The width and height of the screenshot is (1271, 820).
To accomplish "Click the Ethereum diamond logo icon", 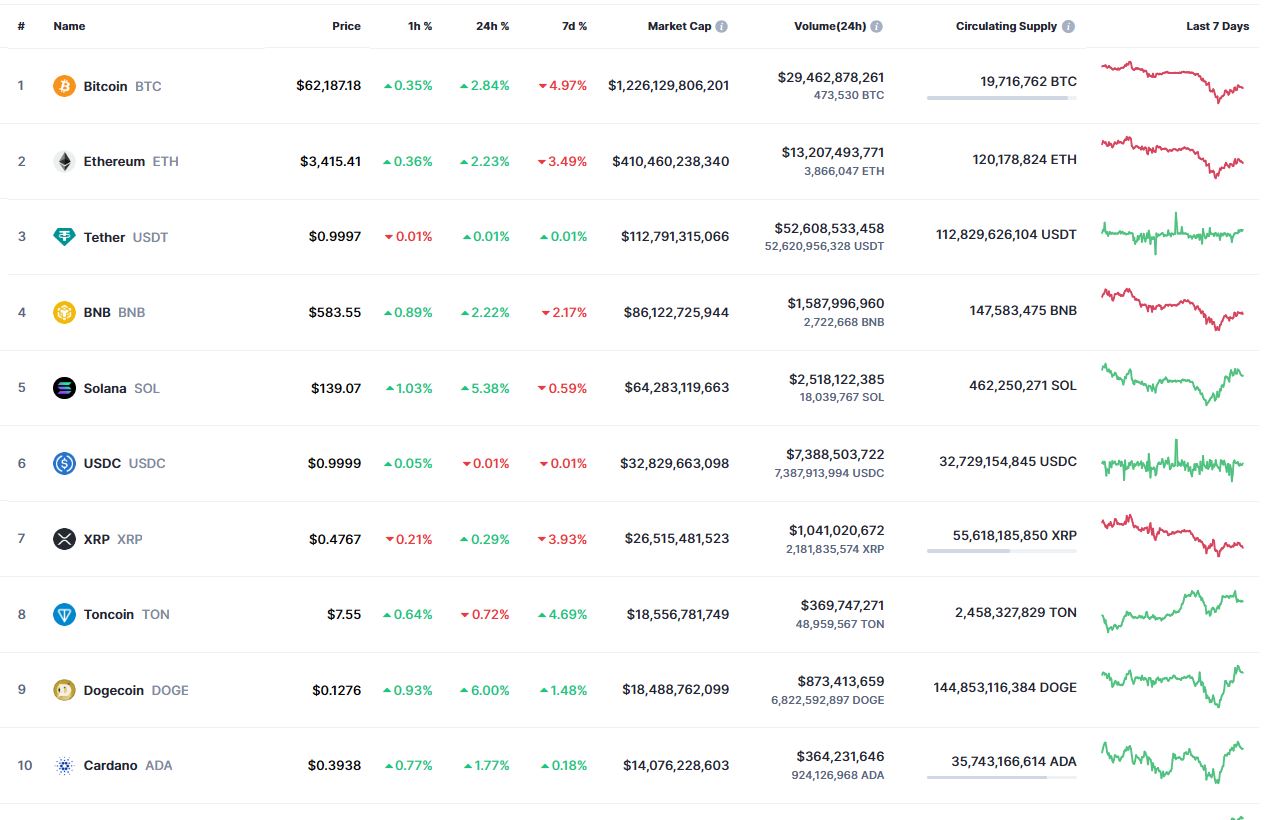I will tap(64, 161).
